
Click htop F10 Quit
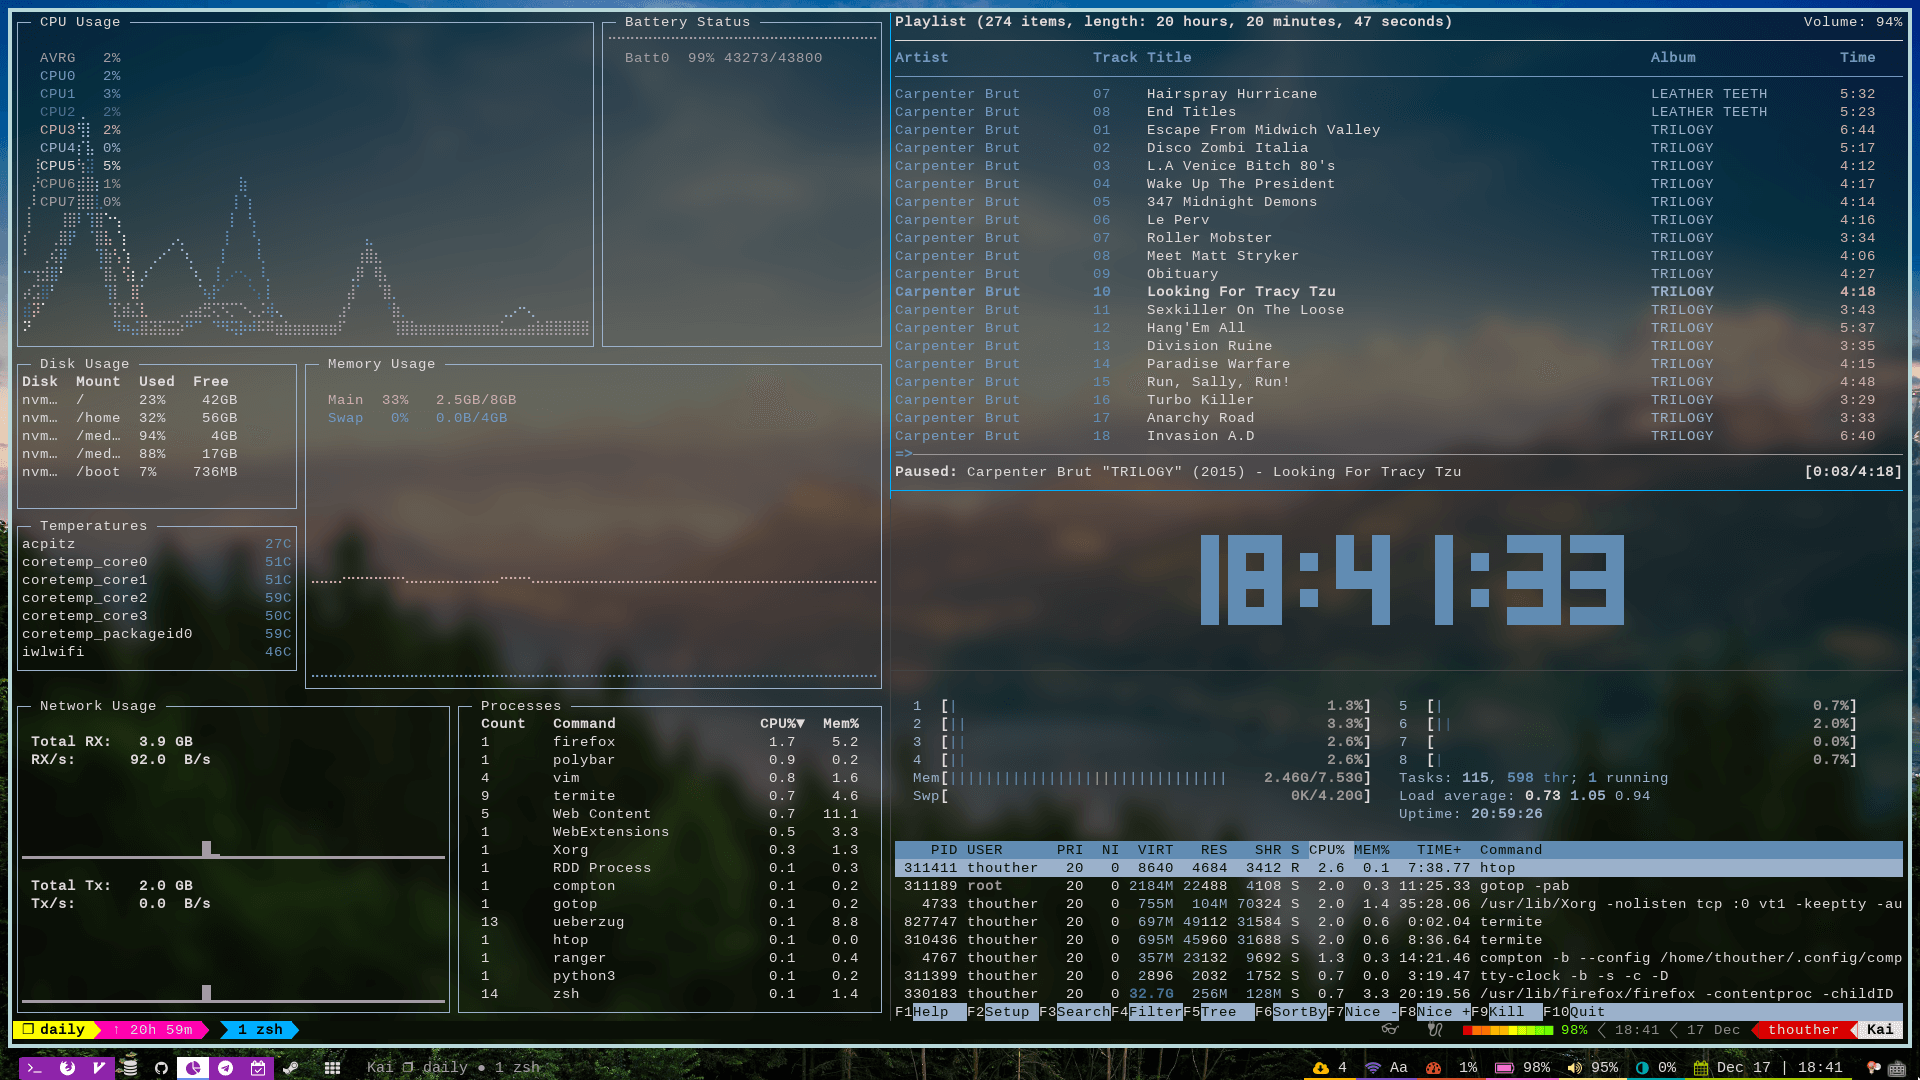click(1574, 1012)
